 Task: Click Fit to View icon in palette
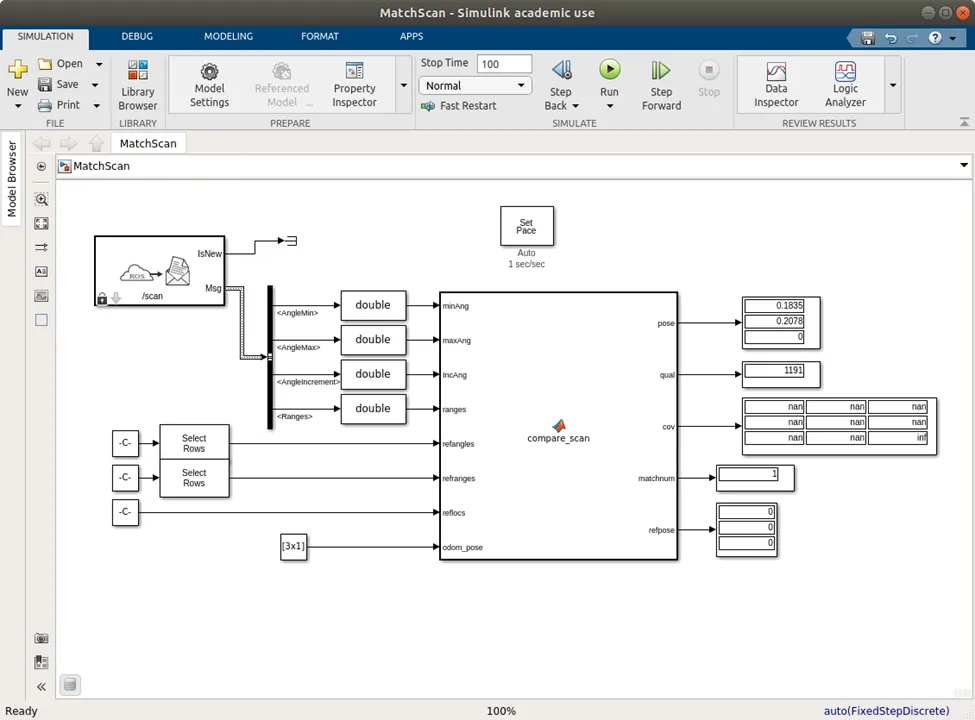tap(41, 223)
